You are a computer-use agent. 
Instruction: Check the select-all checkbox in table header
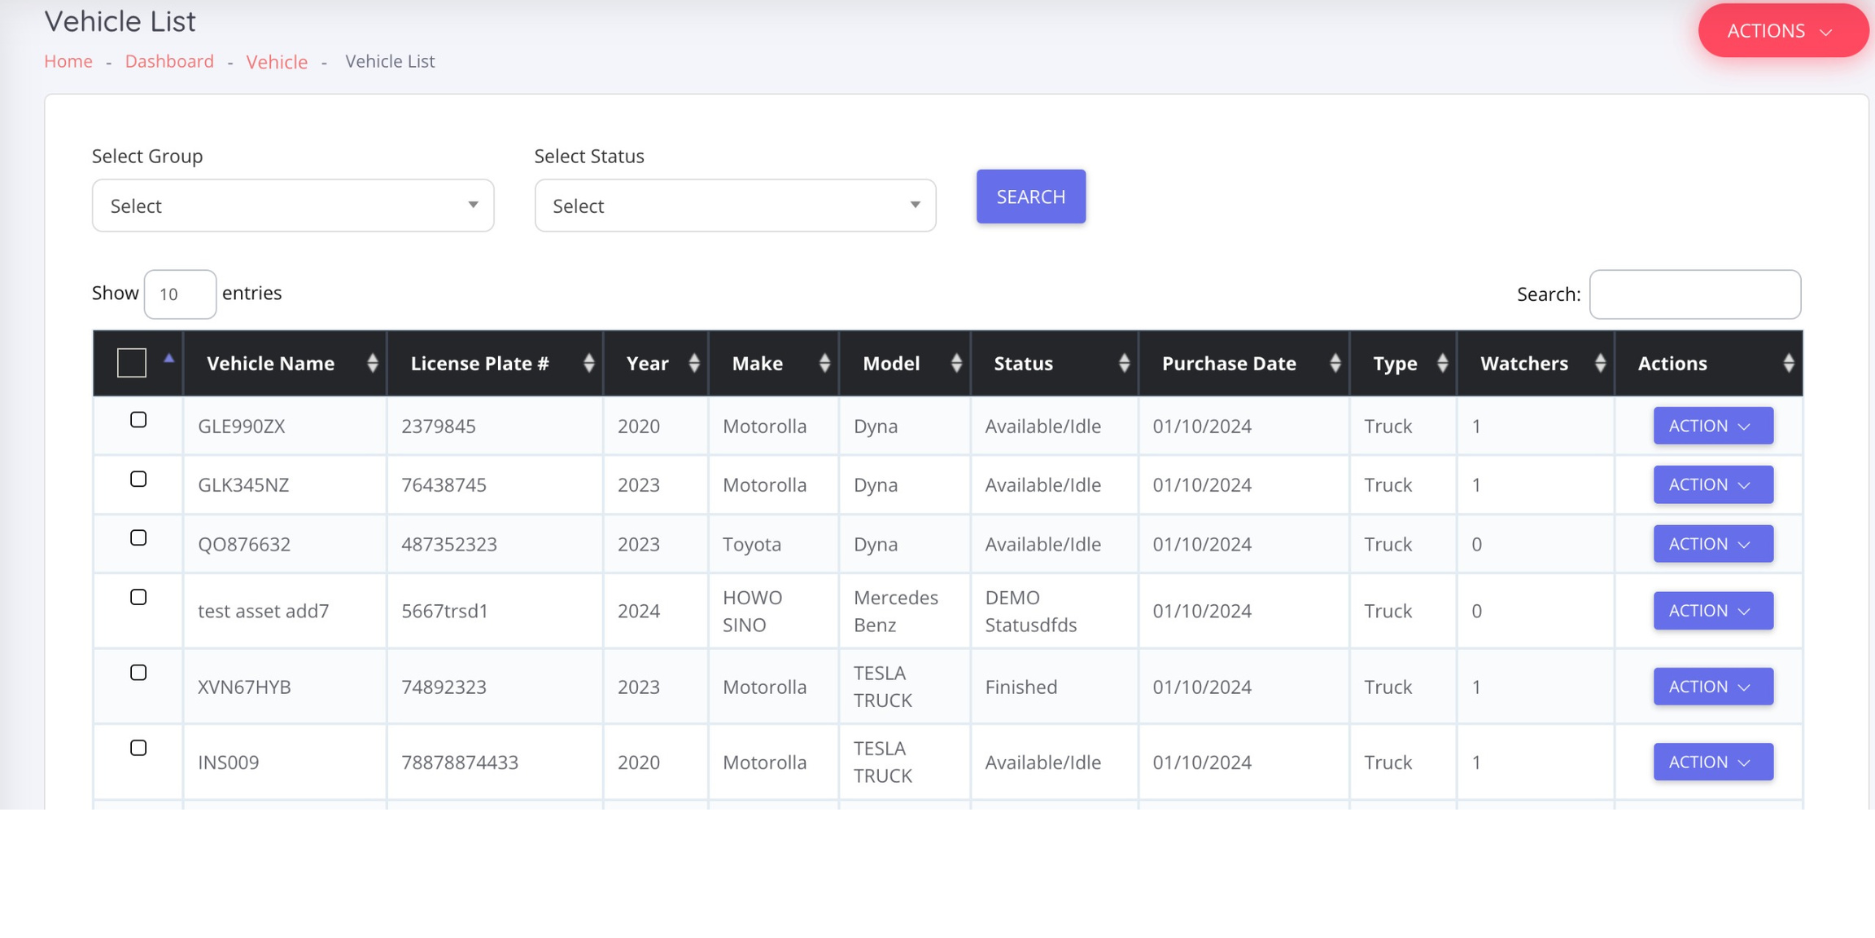tap(132, 363)
